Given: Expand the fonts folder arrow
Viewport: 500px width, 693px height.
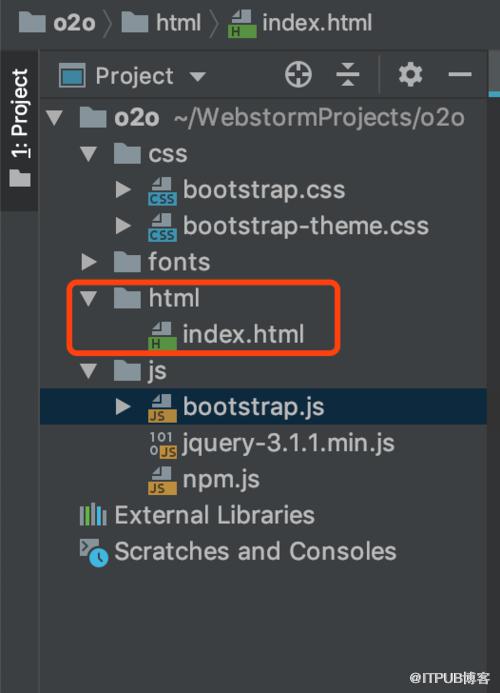Looking at the screenshot, I should tap(89, 262).
